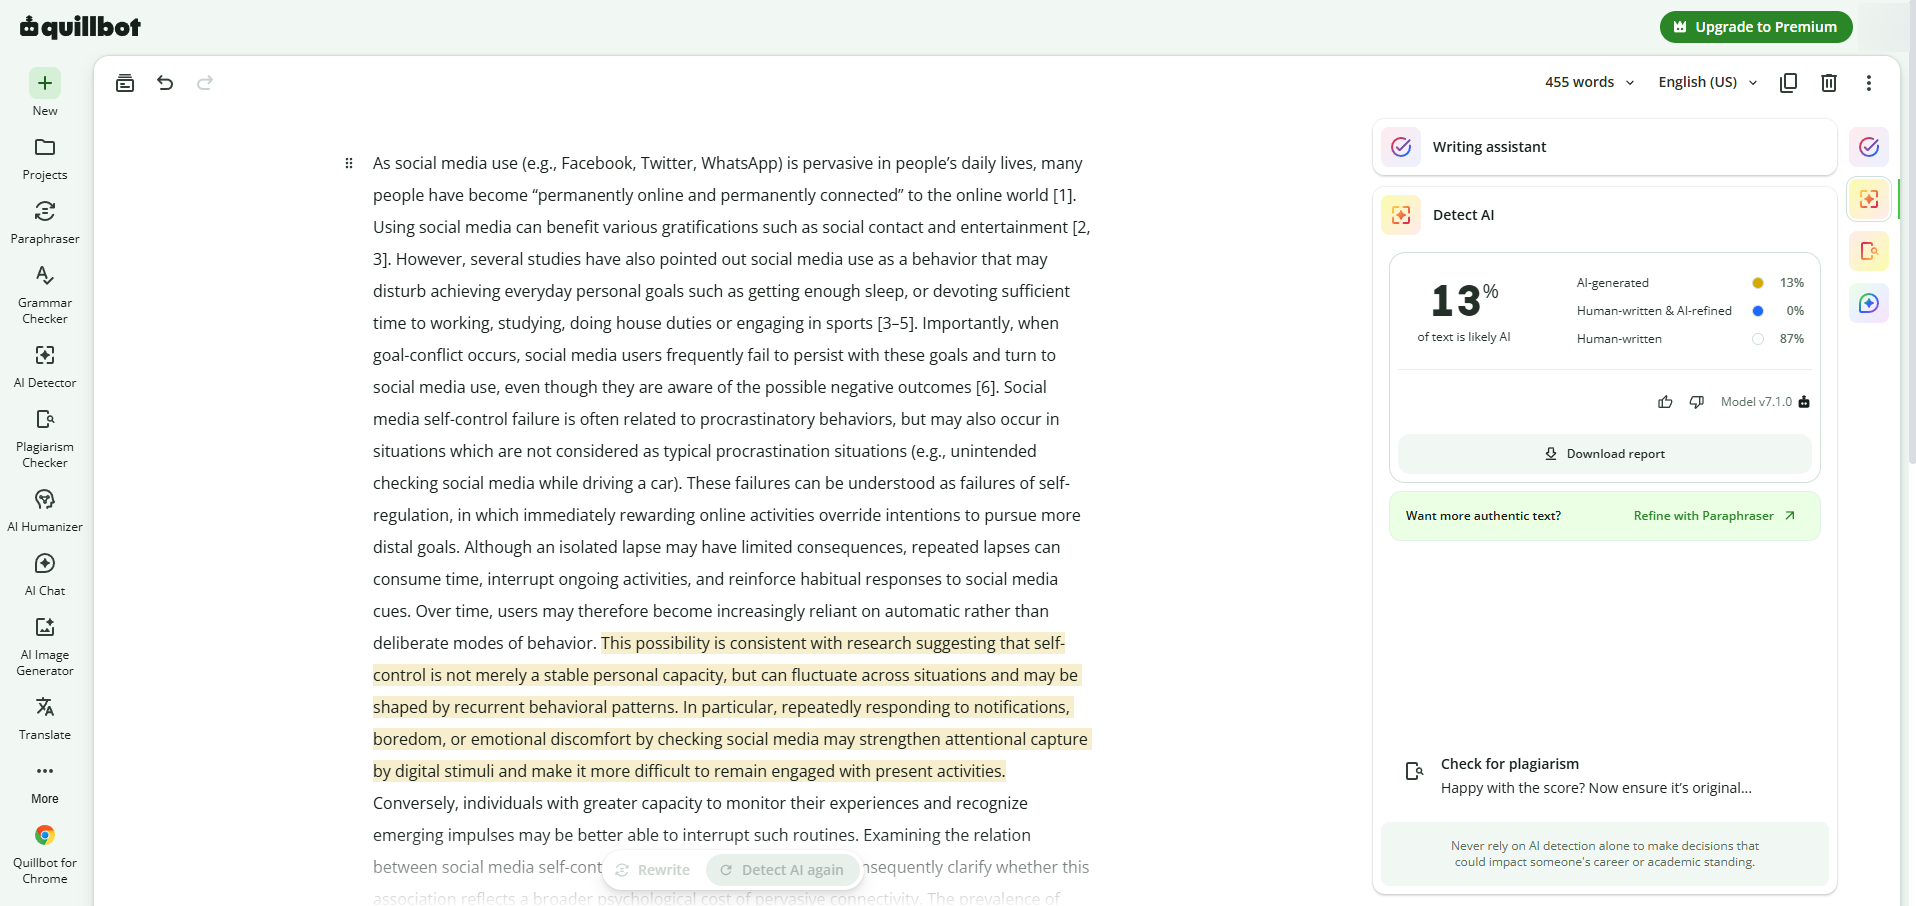The height and width of the screenshot is (906, 1916).
Task: Open the Grammar Checker tool
Action: click(x=45, y=295)
